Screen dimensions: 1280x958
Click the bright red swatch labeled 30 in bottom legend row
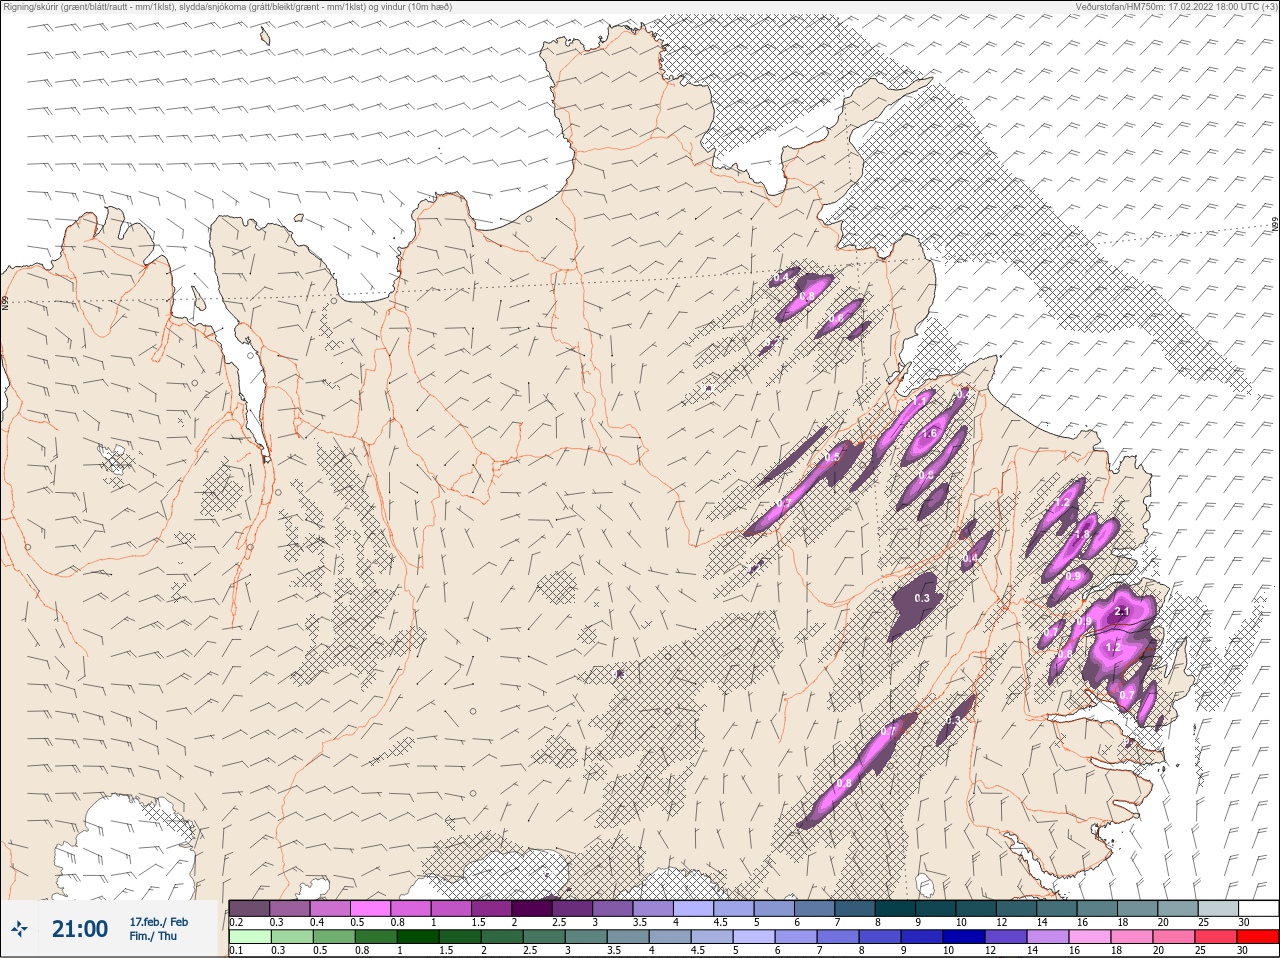1257,937
